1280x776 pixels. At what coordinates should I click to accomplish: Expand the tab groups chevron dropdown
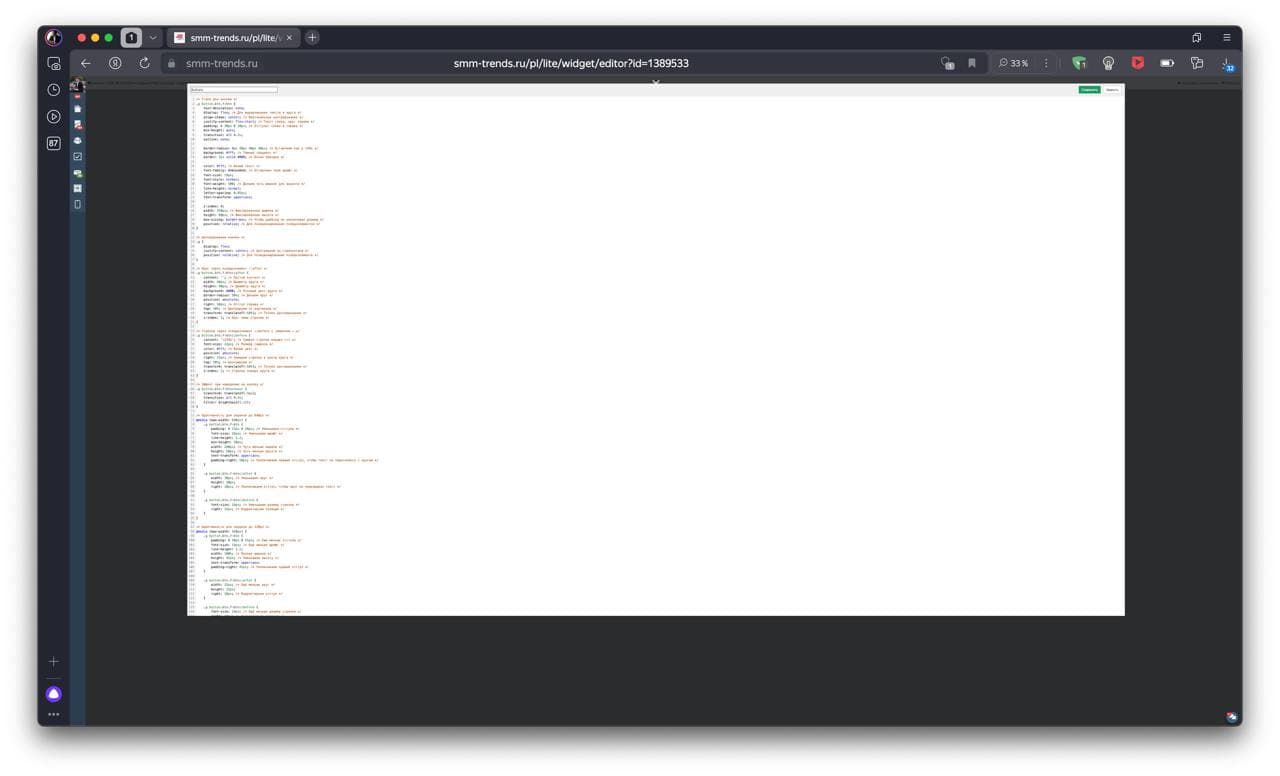[153, 38]
